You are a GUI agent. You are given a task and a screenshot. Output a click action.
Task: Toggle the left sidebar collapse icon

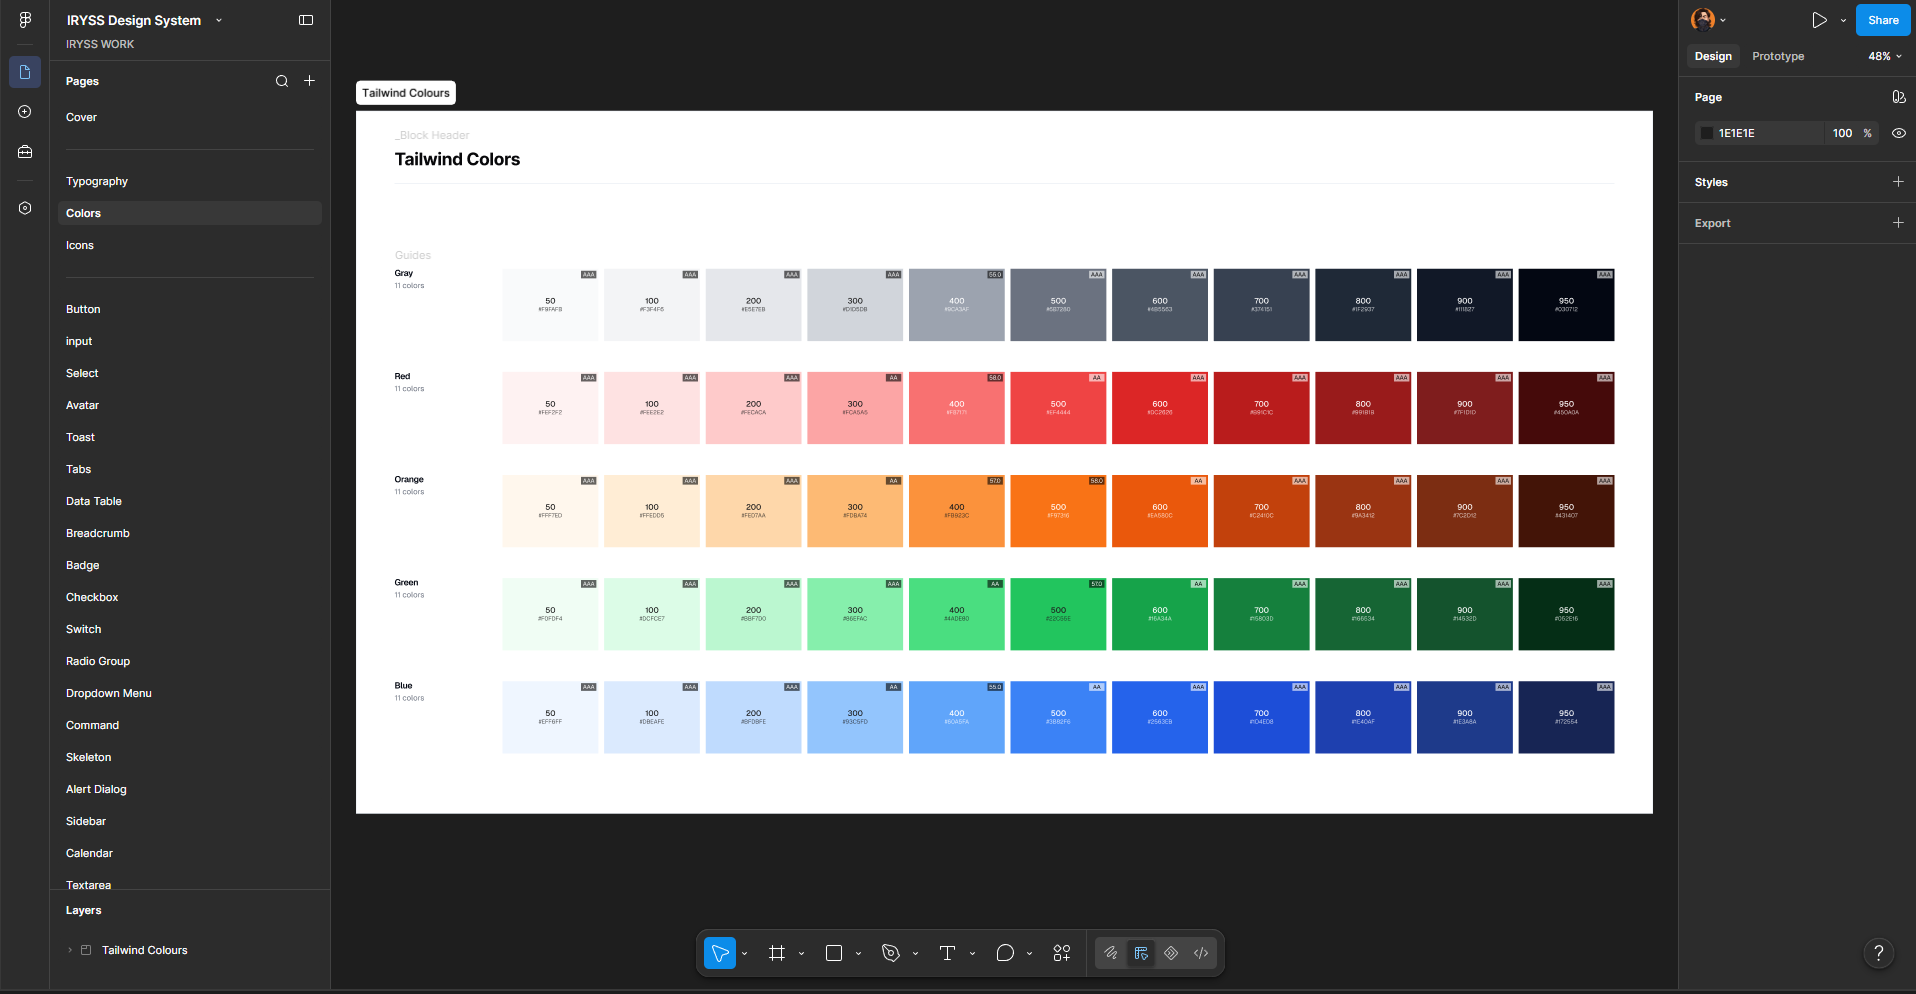tap(306, 20)
